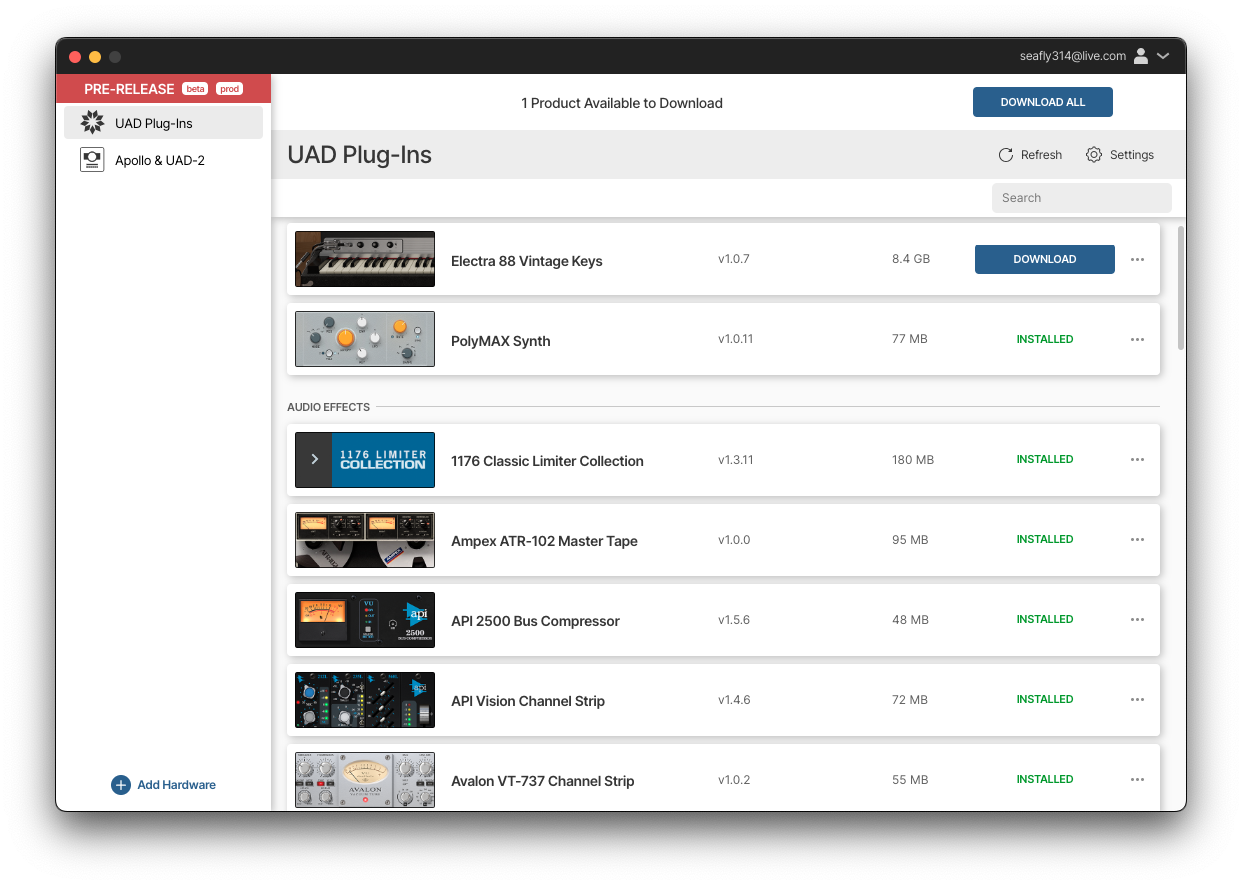Click the 1176 Classic Limiter Collection name
The width and height of the screenshot is (1242, 885).
click(x=547, y=461)
